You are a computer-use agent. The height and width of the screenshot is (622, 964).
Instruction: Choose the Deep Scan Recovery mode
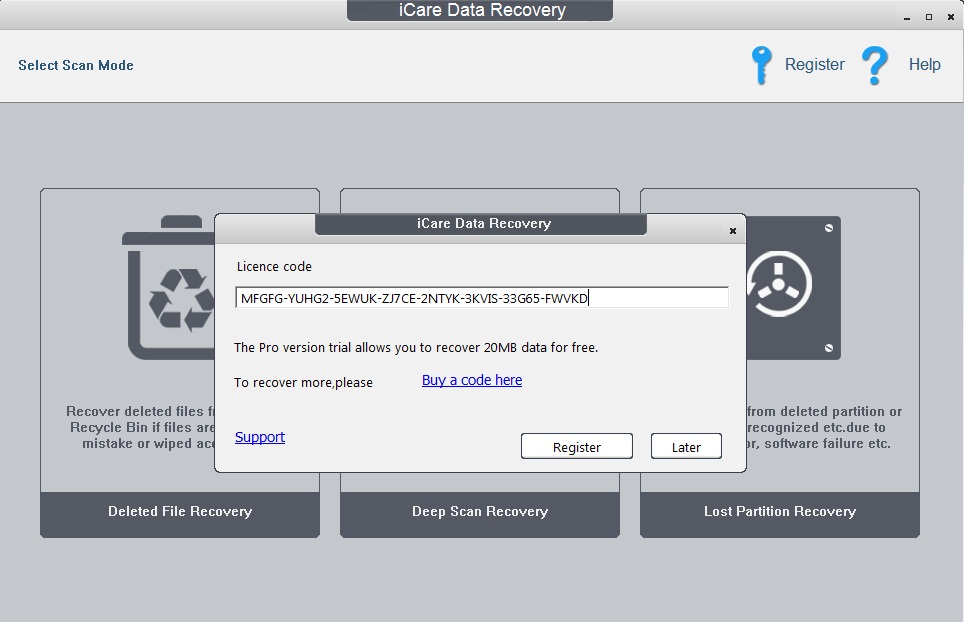479,511
